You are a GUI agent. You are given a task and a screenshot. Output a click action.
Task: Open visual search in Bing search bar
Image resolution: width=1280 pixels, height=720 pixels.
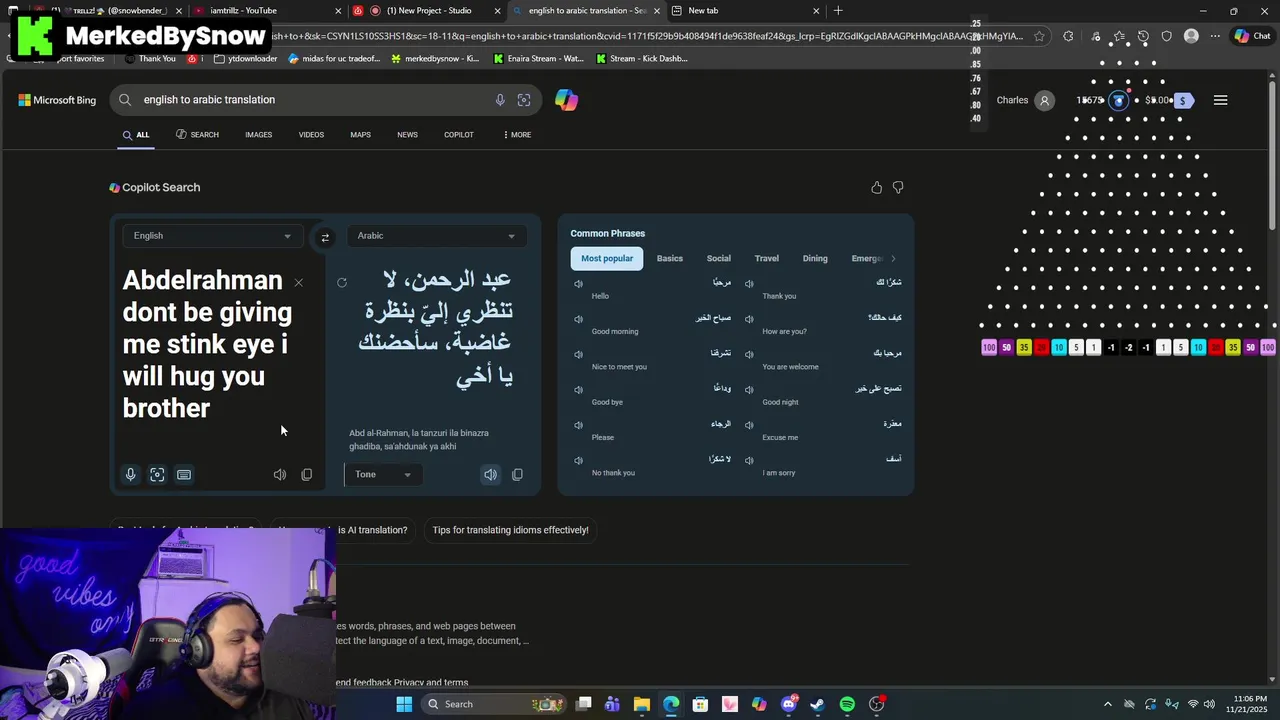click(524, 100)
